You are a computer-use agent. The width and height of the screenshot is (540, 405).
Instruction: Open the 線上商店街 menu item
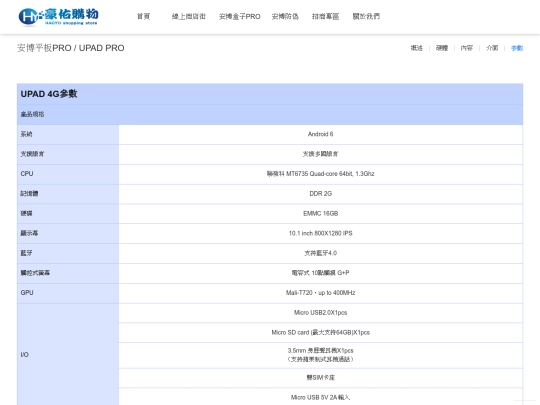[x=189, y=16]
